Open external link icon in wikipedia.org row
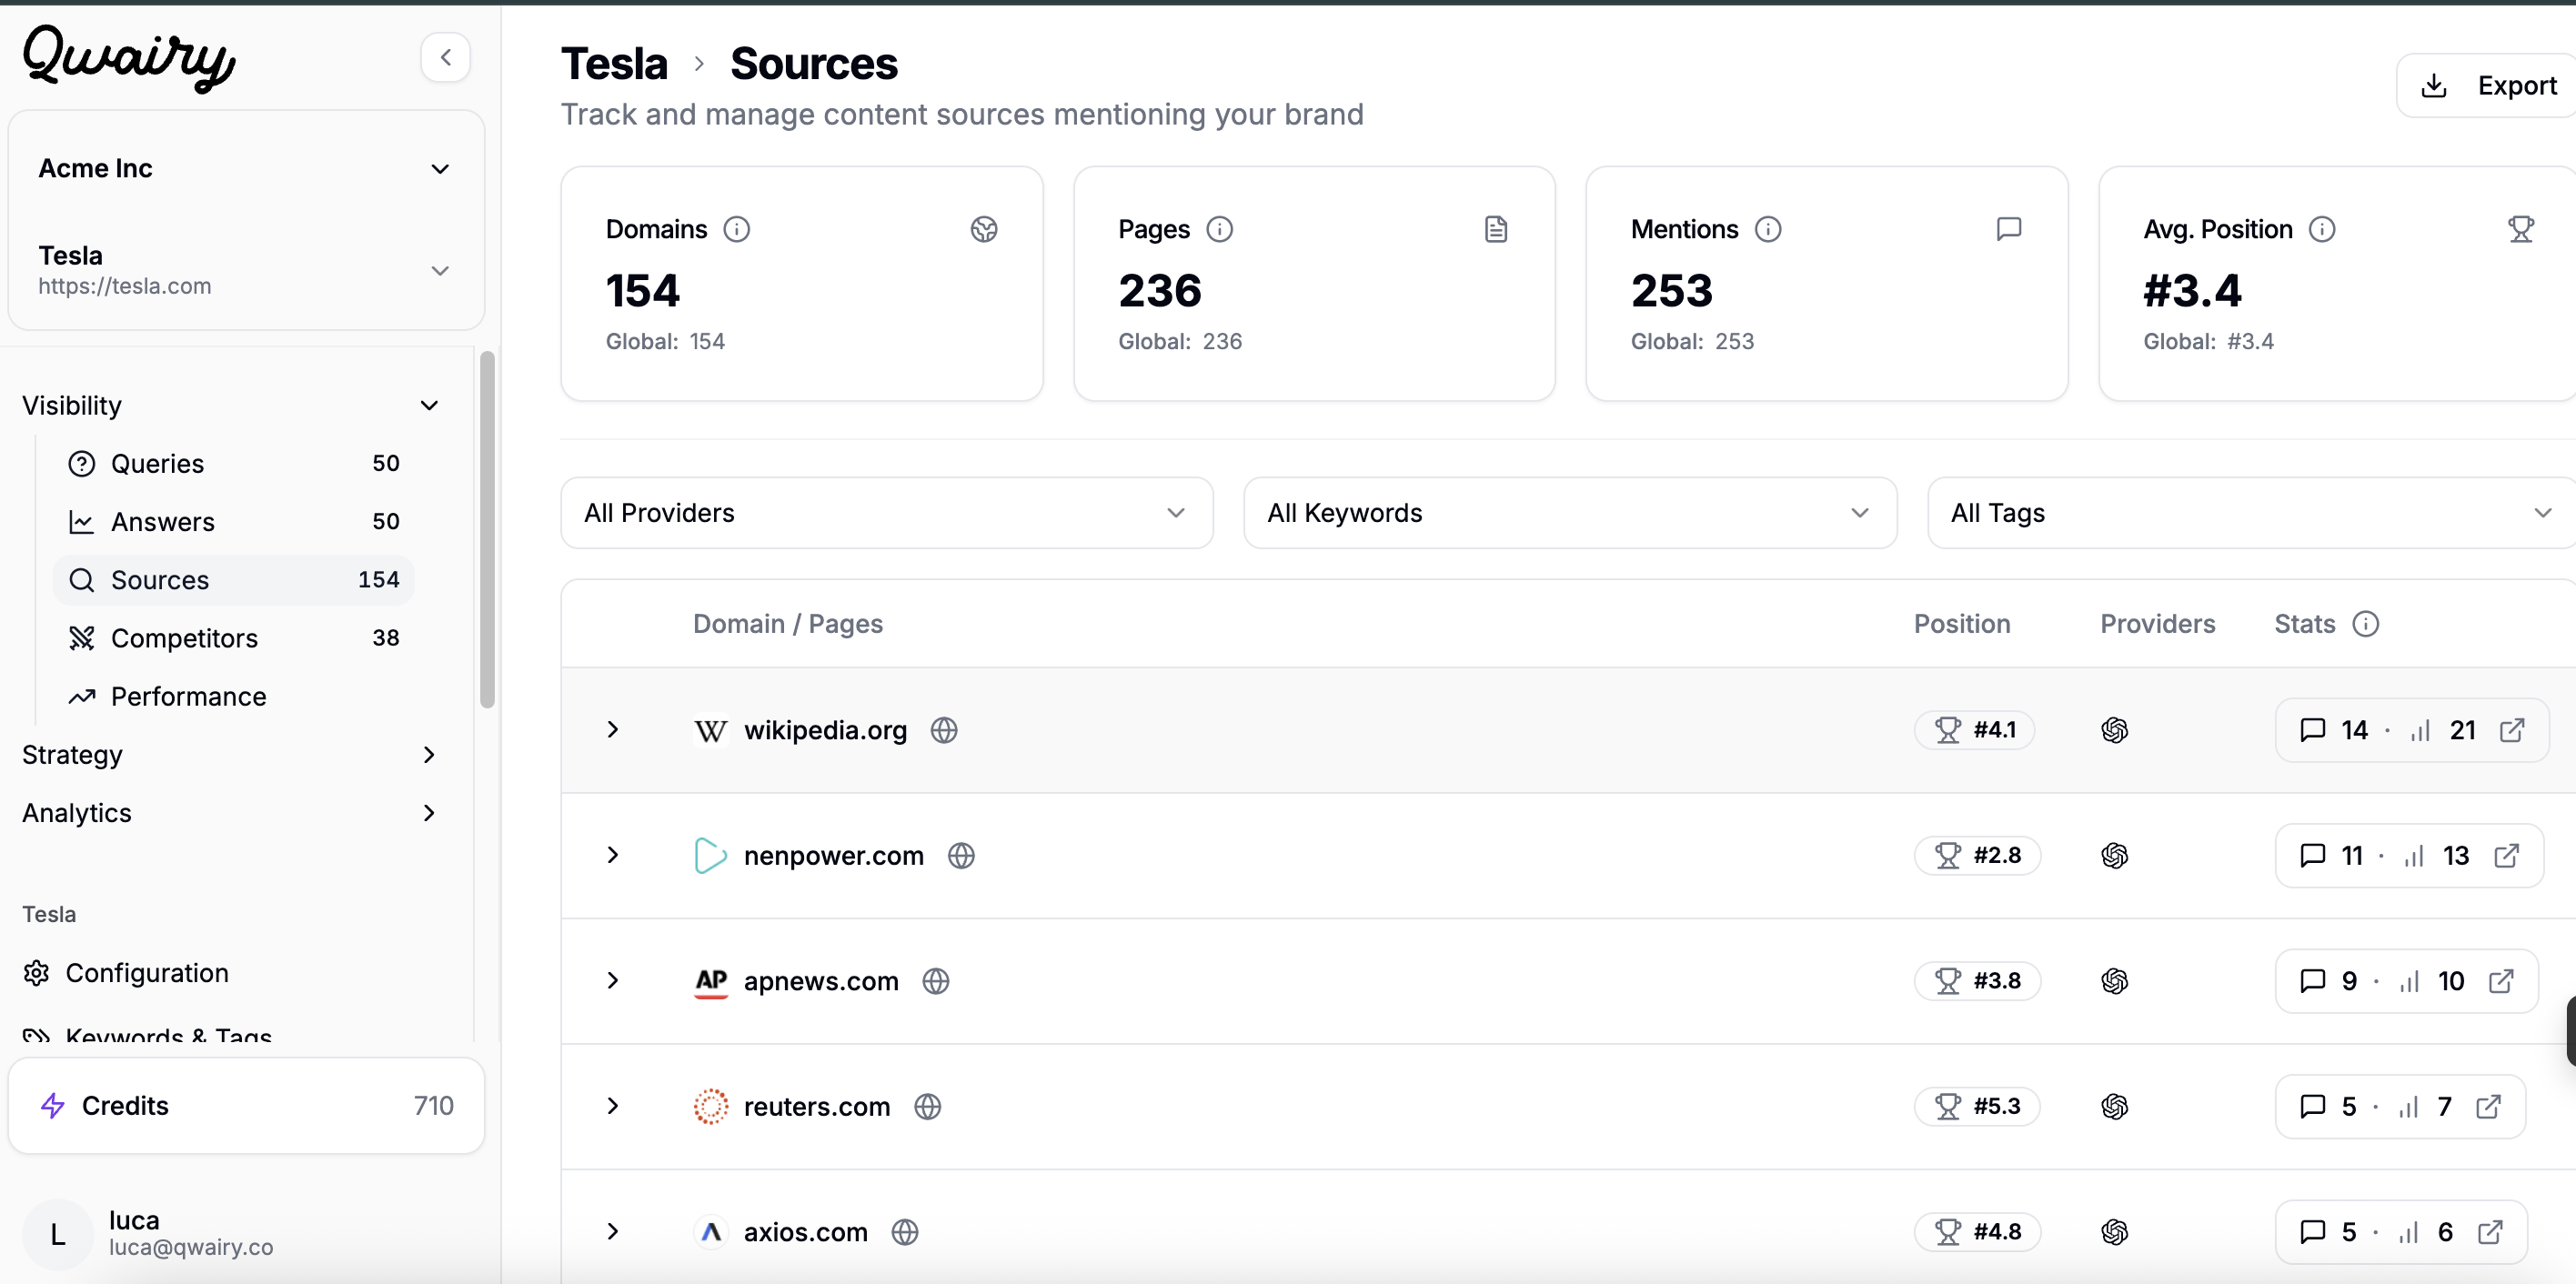The height and width of the screenshot is (1284, 2576). [2512, 730]
